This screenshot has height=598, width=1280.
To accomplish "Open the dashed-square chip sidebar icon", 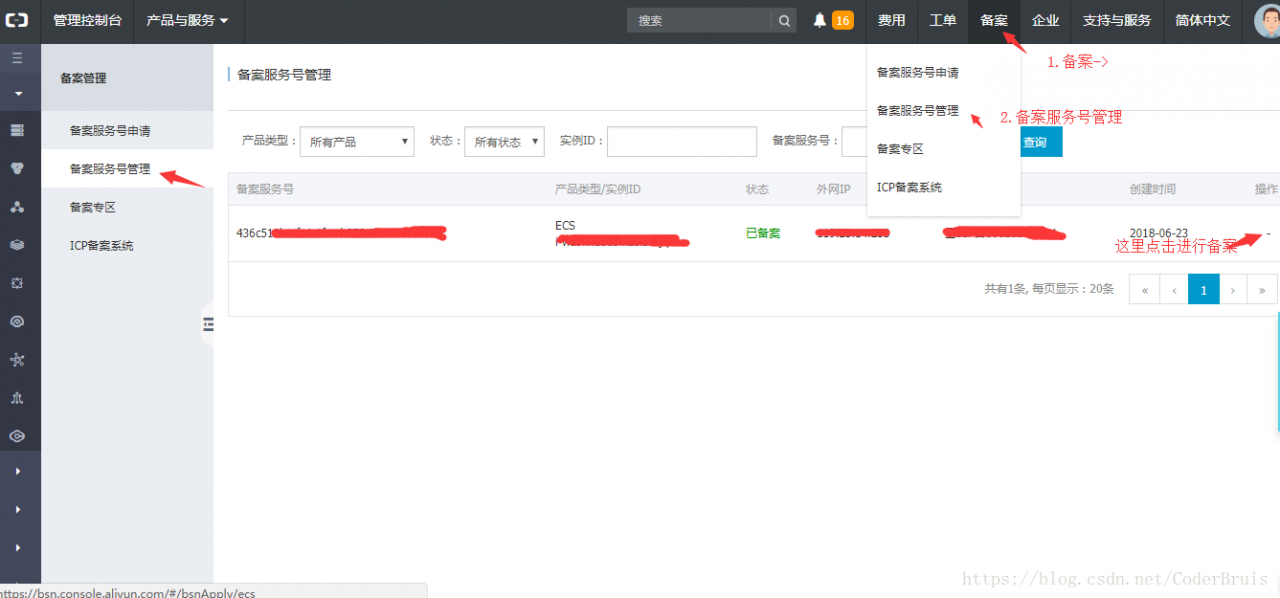I will tap(17, 283).
